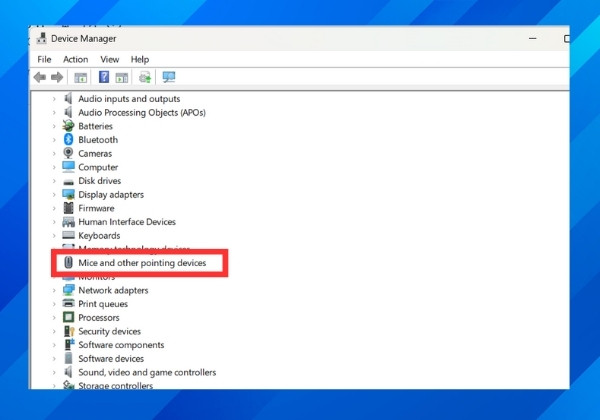Expand the Display adapters chevron
The width and height of the screenshot is (600, 420).
point(54,195)
